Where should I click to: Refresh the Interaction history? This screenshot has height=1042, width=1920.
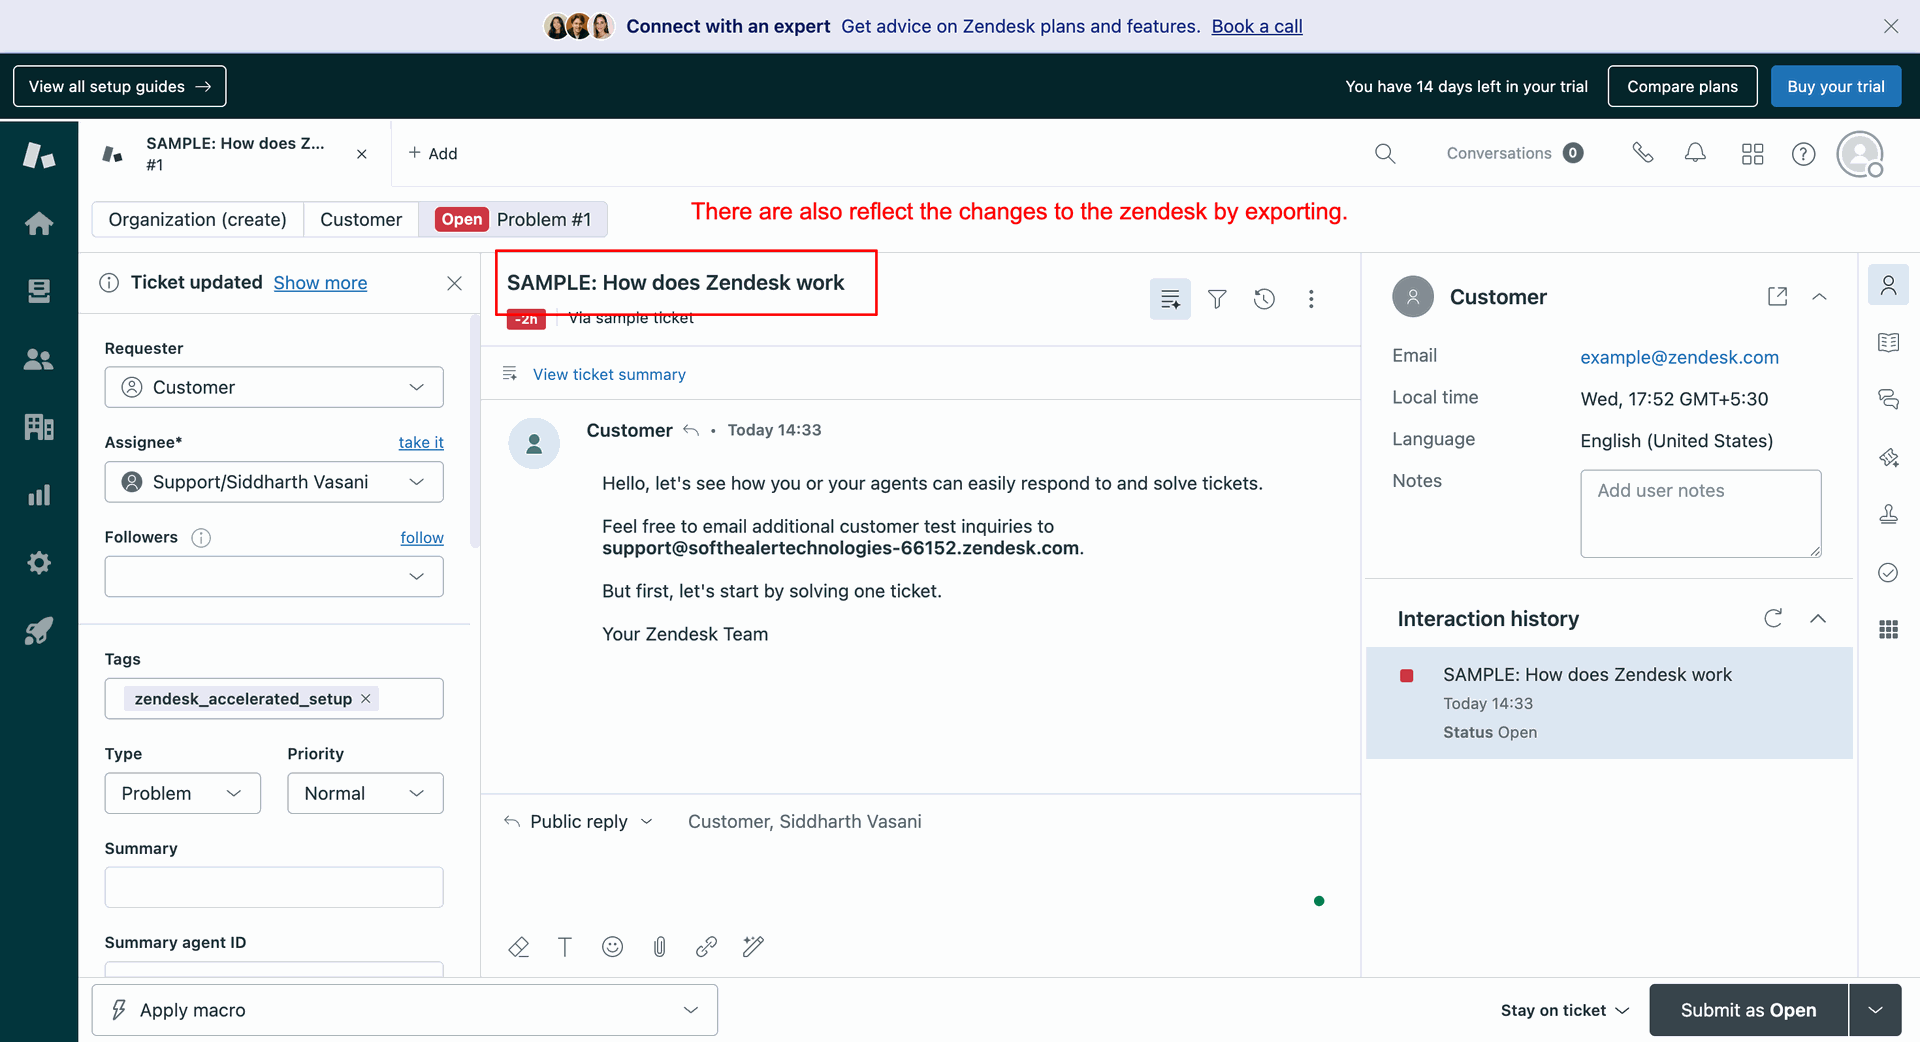coord(1773,618)
